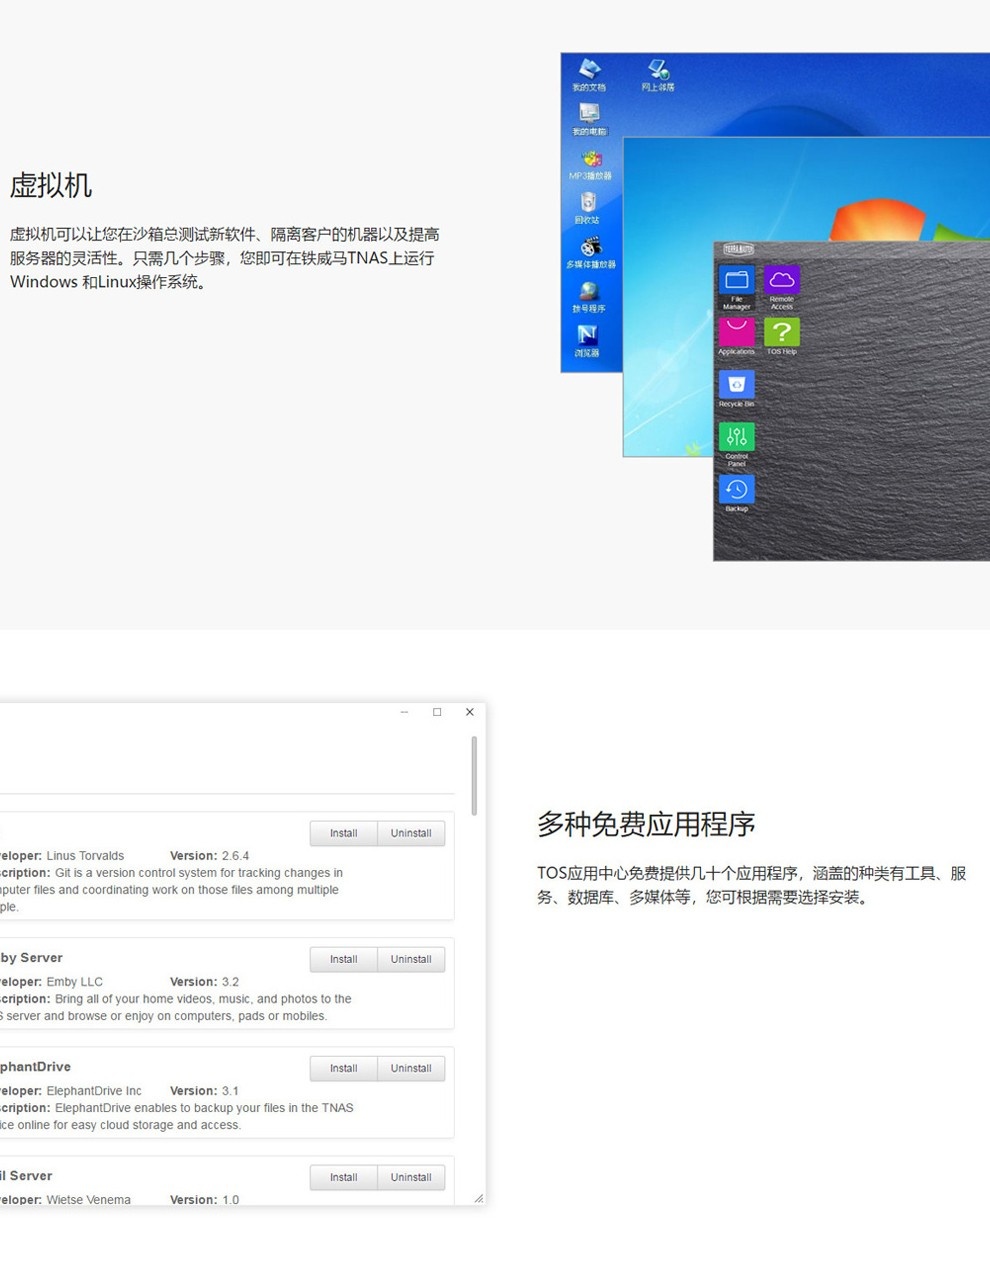Click the version number 2.6.4
This screenshot has height=1270, width=990.
tap(235, 856)
